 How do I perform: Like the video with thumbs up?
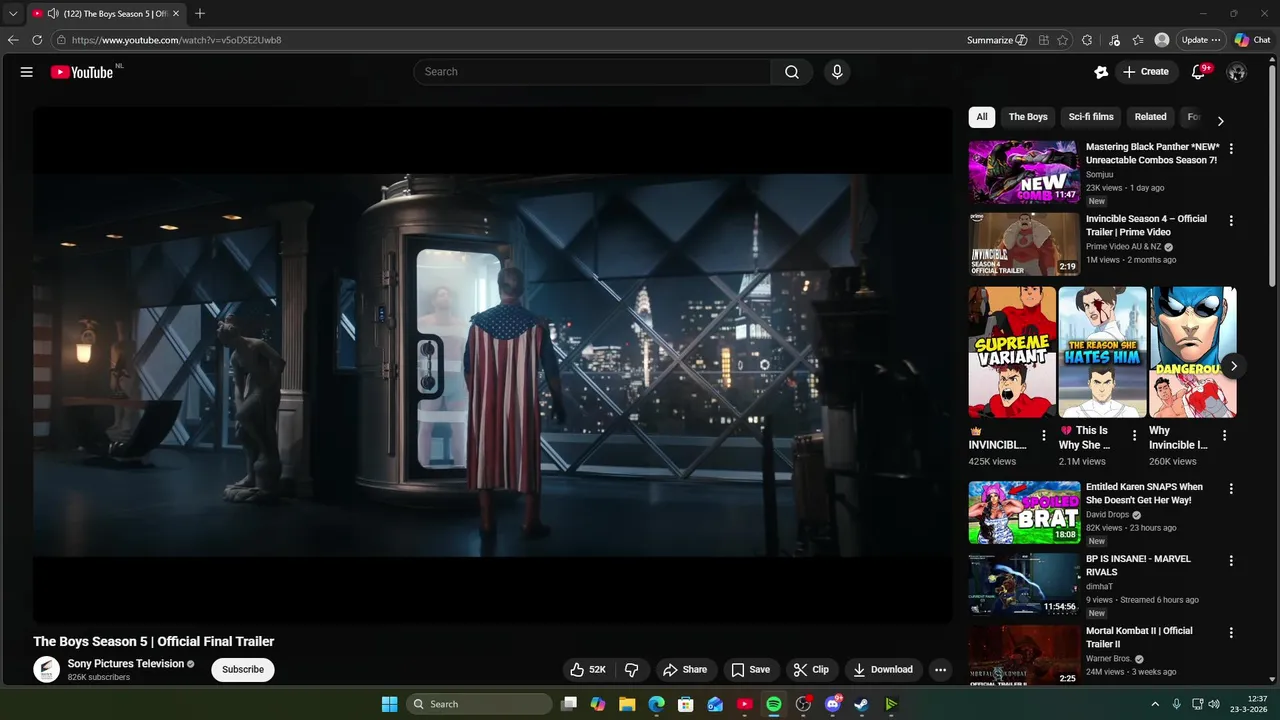(x=588, y=670)
